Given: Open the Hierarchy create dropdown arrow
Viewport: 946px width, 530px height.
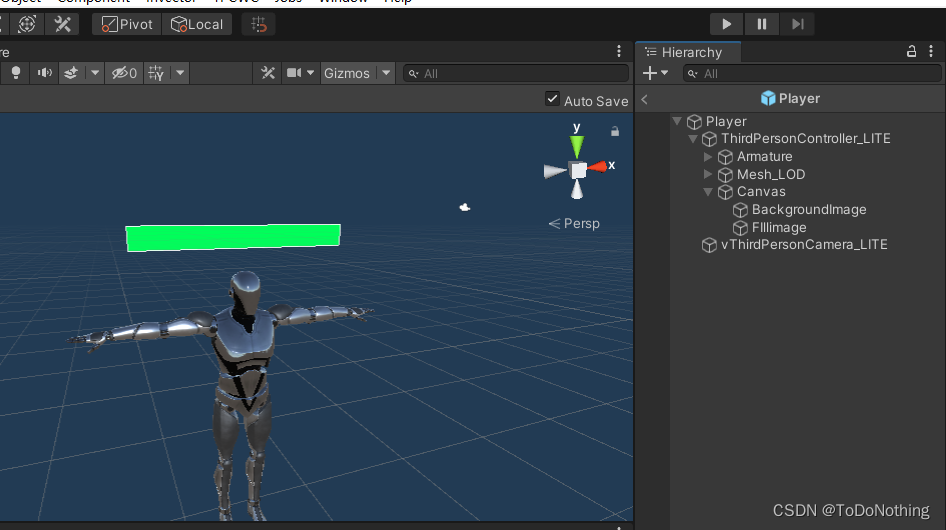Looking at the screenshot, I should coord(664,73).
